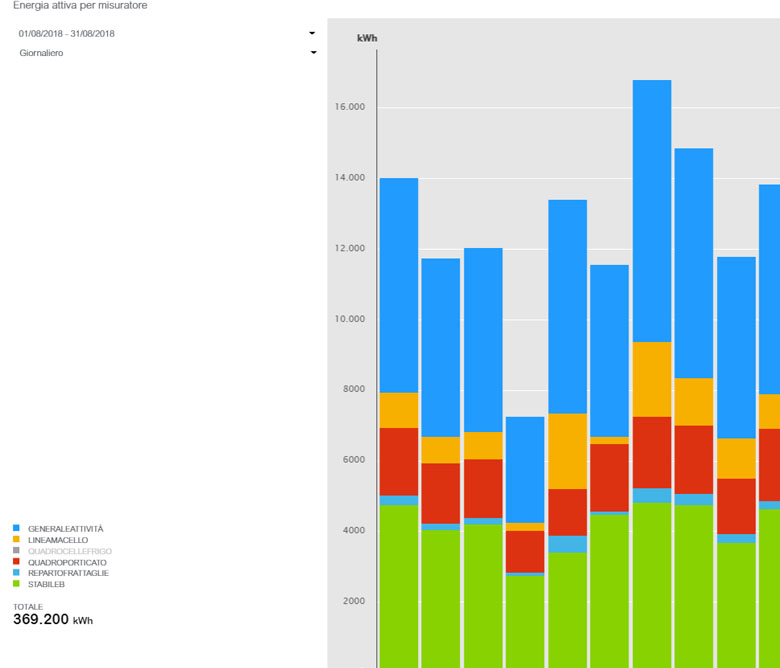The image size is (780, 668).
Task: Click the Energia attiva per misuratore title
Action: tap(80, 6)
